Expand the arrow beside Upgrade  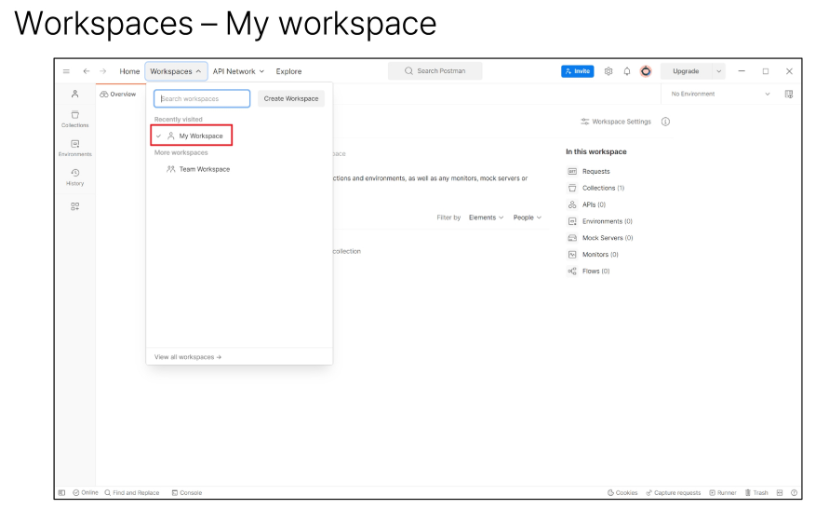pyautogui.click(x=719, y=71)
